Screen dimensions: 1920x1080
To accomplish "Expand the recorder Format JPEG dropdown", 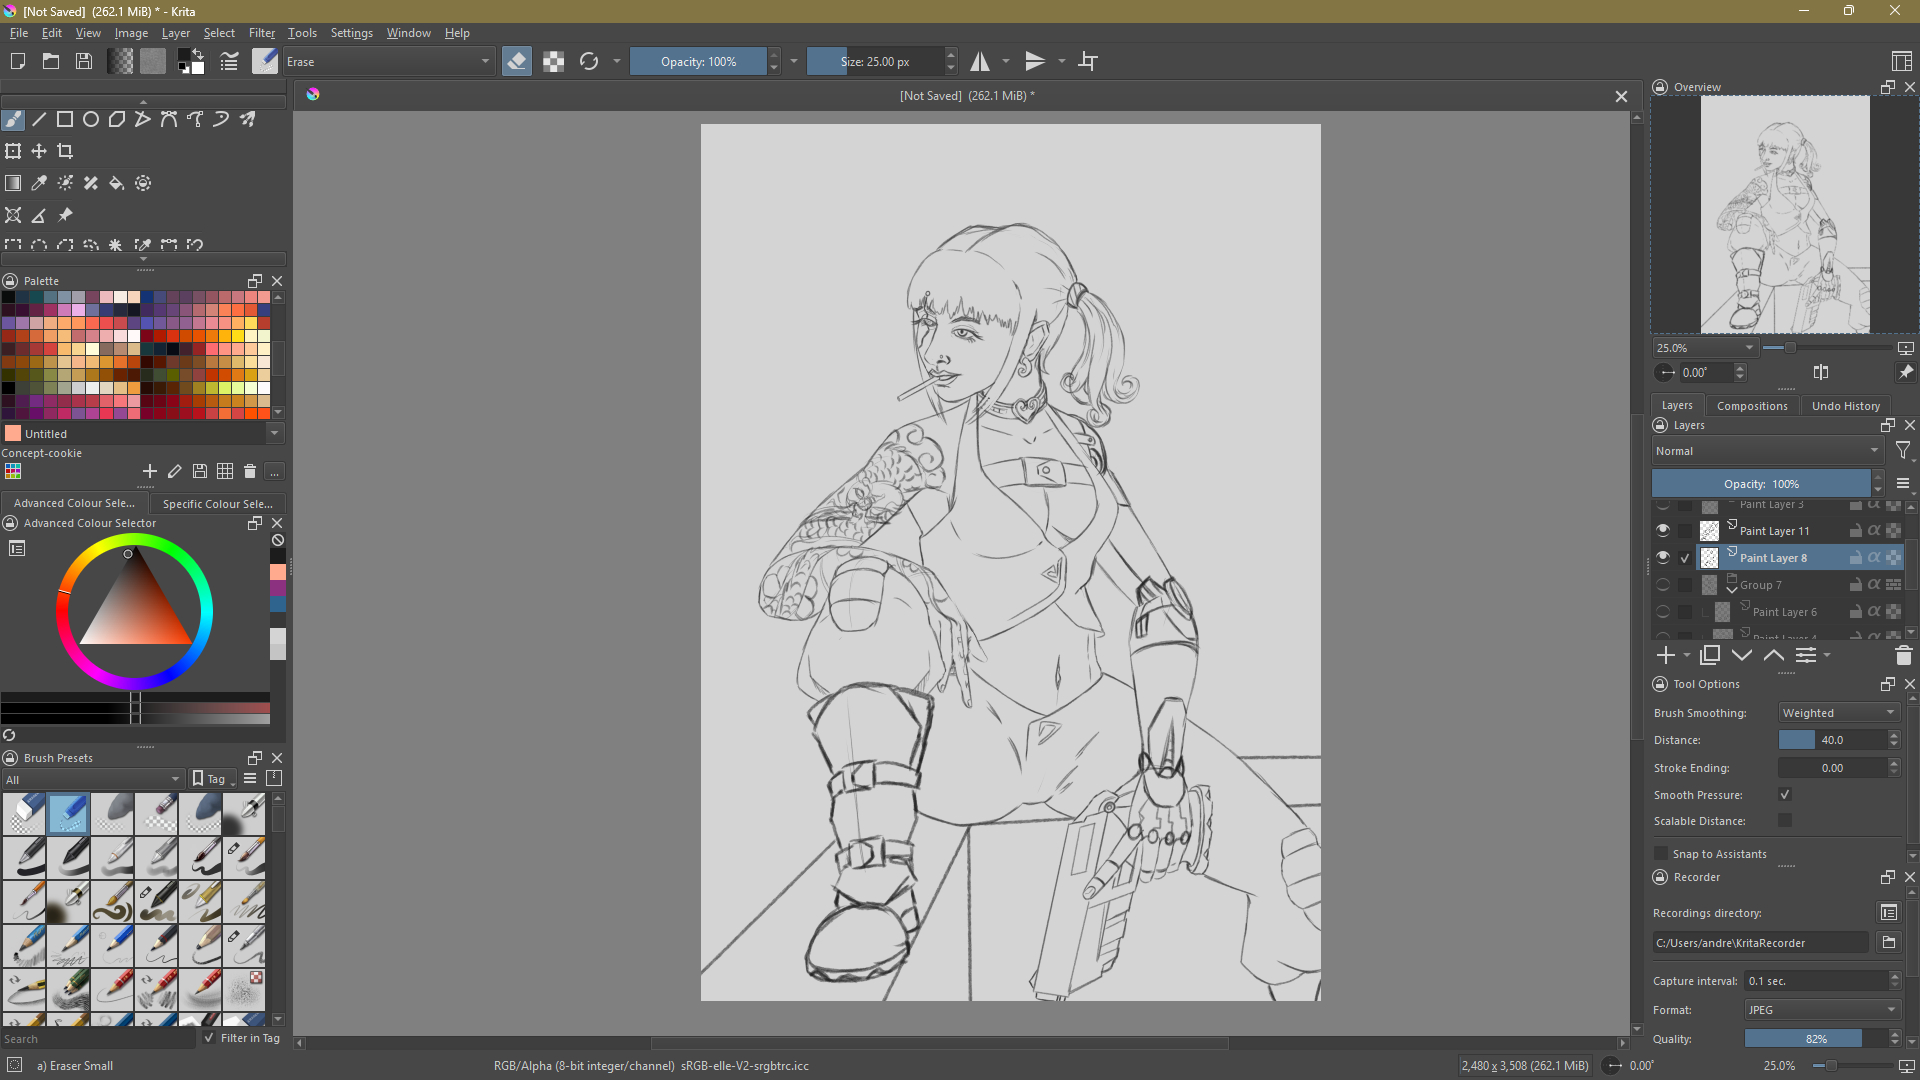I will click(1821, 1010).
